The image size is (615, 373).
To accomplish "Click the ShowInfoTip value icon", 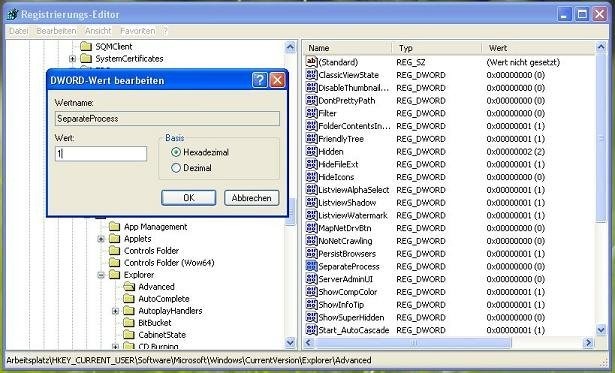I will click(x=311, y=304).
